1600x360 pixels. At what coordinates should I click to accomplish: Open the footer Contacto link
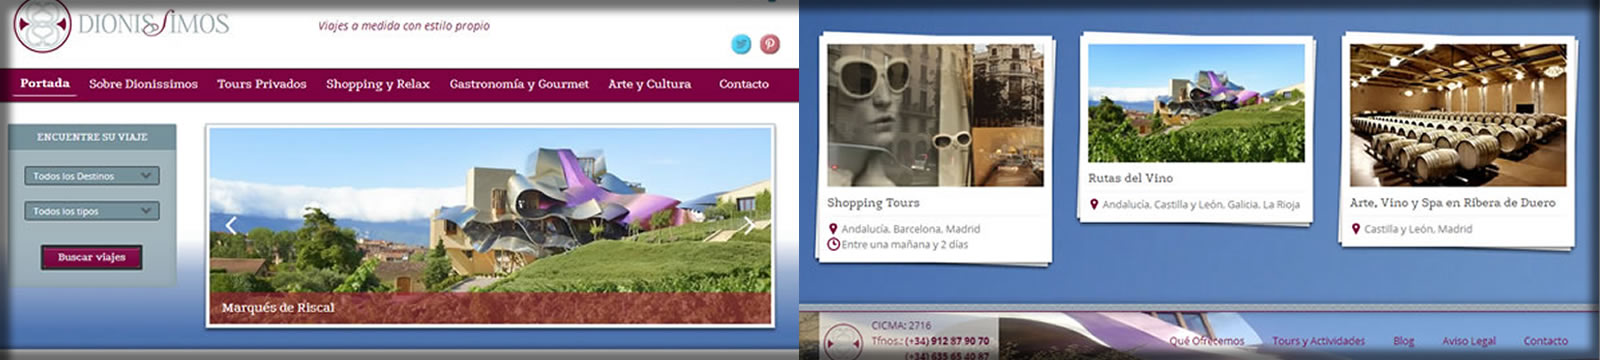[1545, 341]
